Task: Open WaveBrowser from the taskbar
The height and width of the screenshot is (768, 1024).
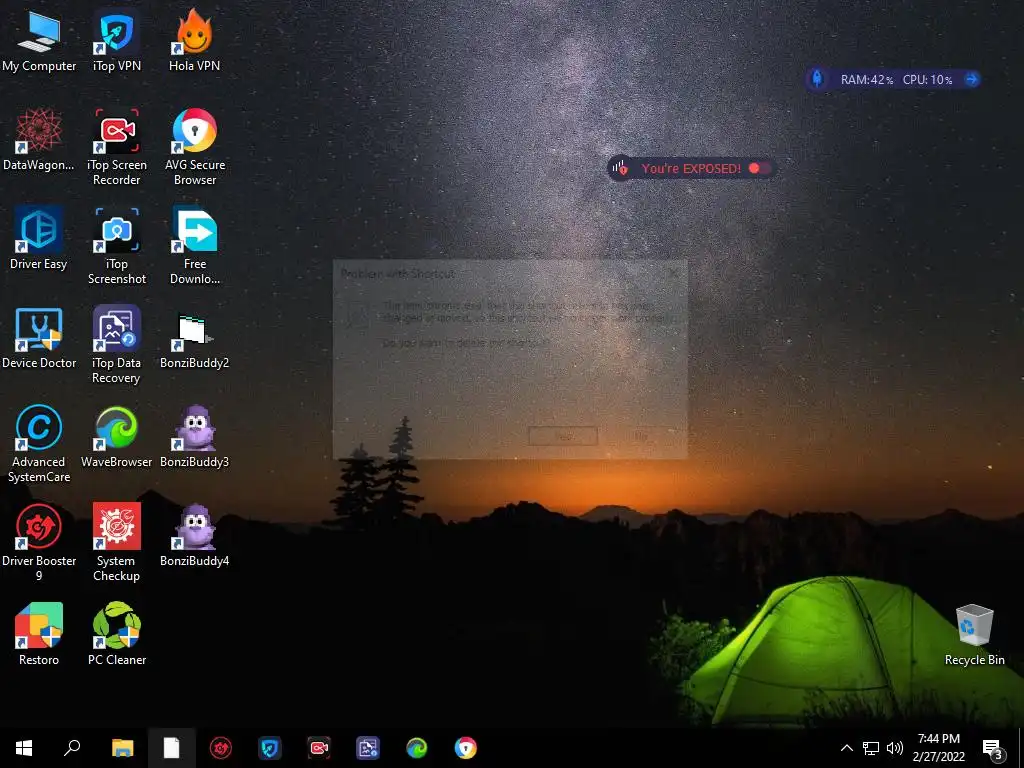Action: pyautogui.click(x=417, y=748)
